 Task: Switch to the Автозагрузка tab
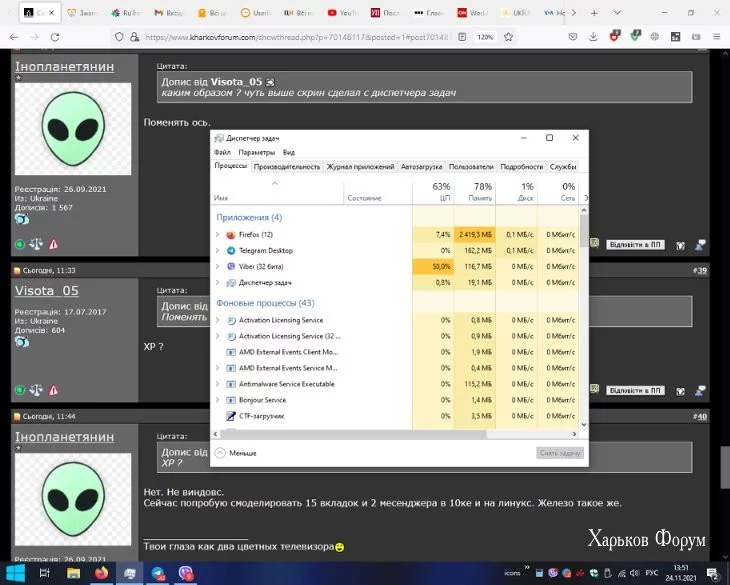(x=421, y=167)
